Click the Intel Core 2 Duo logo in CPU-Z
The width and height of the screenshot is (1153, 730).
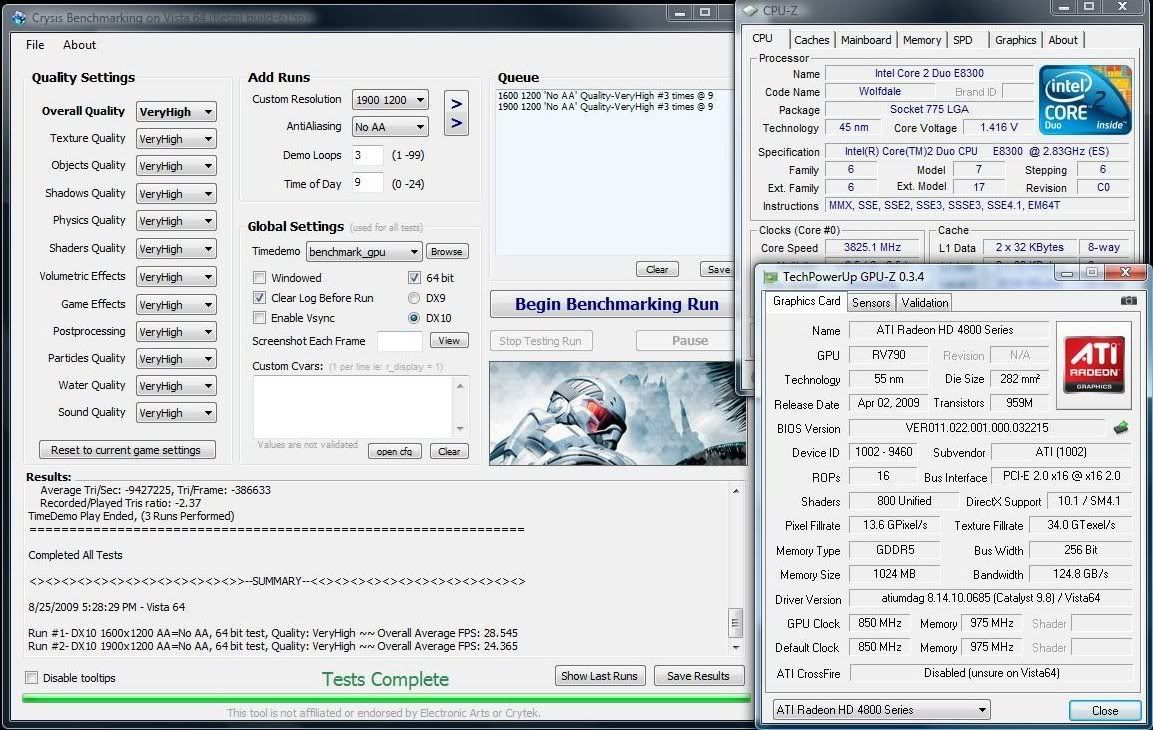1085,99
